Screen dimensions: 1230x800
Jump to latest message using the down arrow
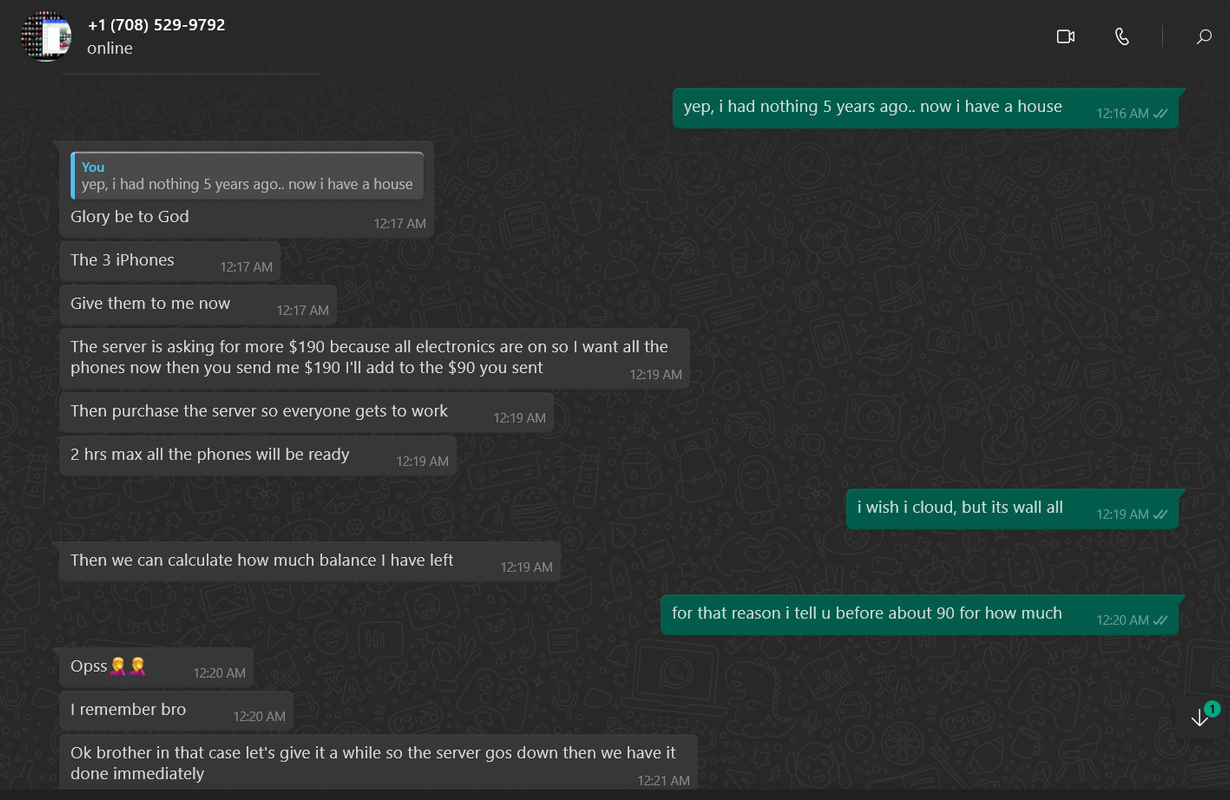pyautogui.click(x=1200, y=718)
